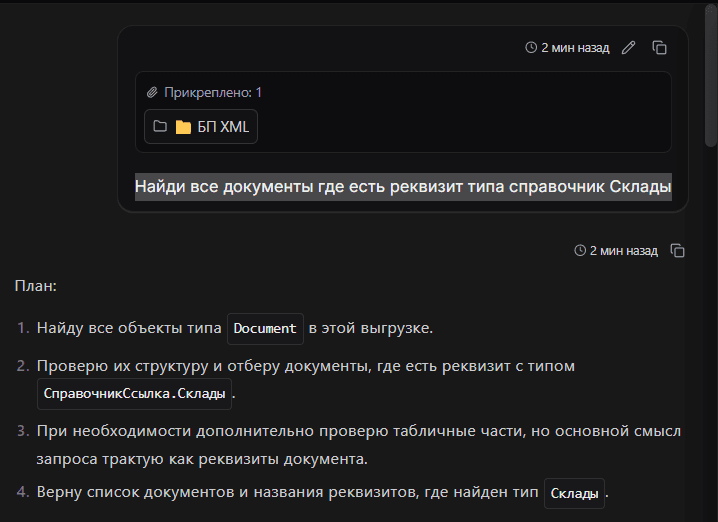Click plan step 3 text 'При необходимости дополнительно'
Viewport: 718px width, 522px height.
175,431
